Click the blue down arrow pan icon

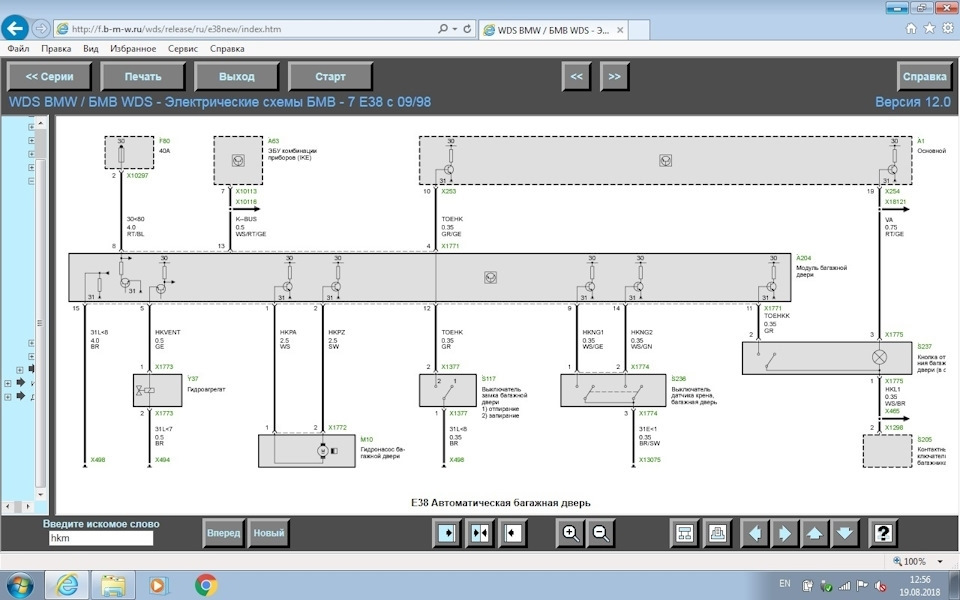[845, 533]
